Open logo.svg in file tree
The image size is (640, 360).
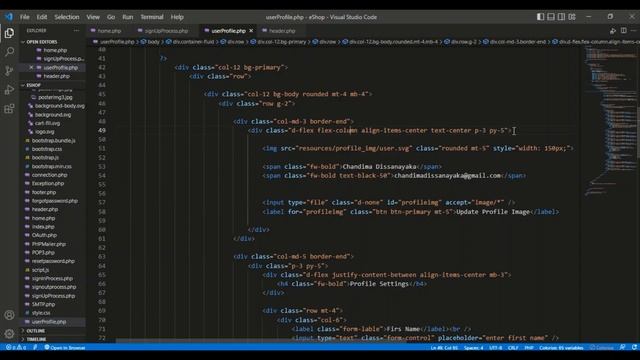tap(45, 132)
